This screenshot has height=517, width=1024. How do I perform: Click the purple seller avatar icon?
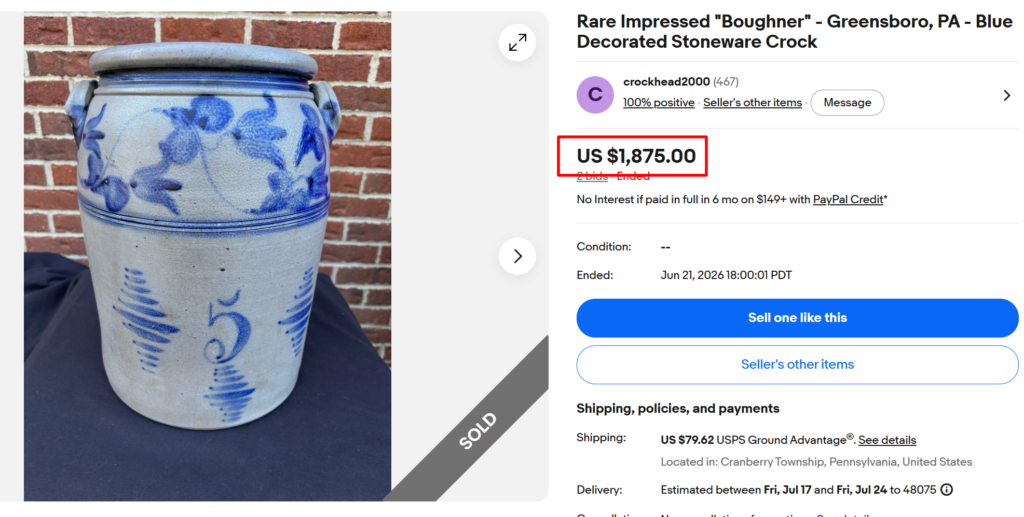pyautogui.click(x=595, y=95)
